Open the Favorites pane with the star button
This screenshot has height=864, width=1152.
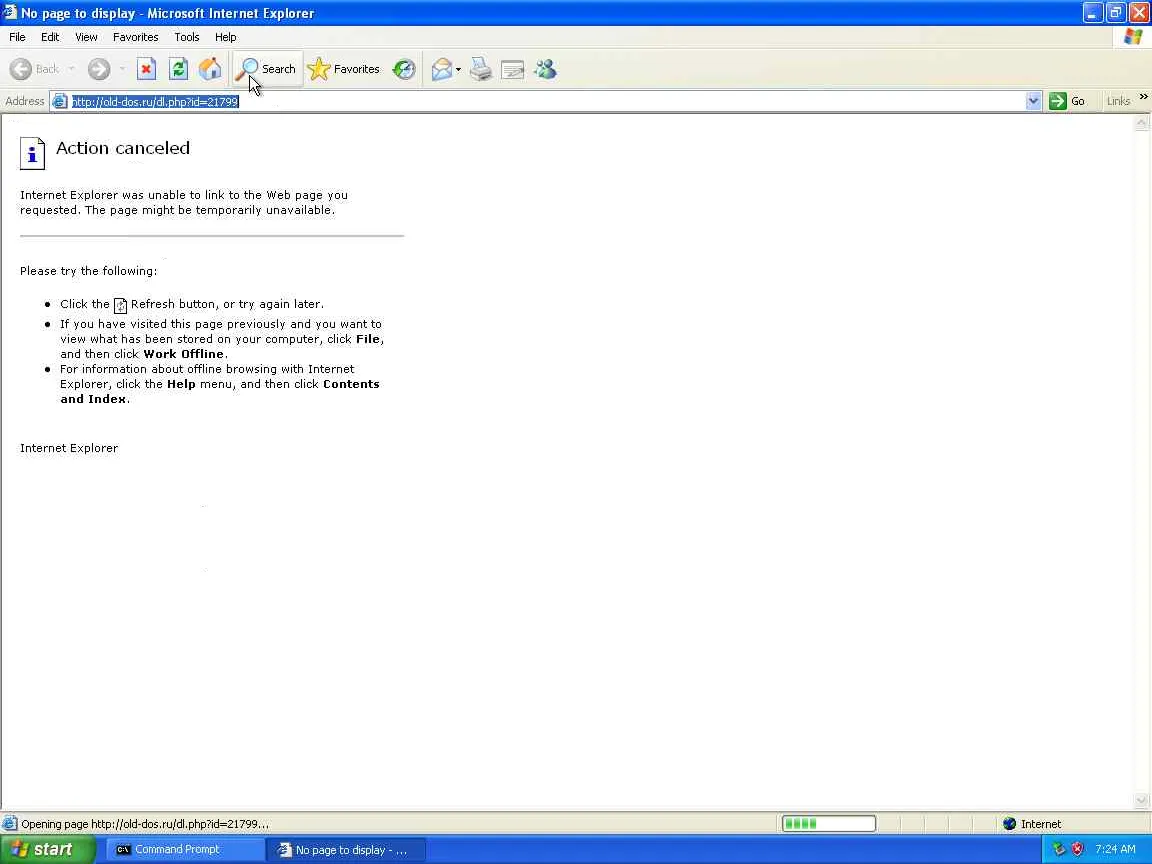coord(344,69)
